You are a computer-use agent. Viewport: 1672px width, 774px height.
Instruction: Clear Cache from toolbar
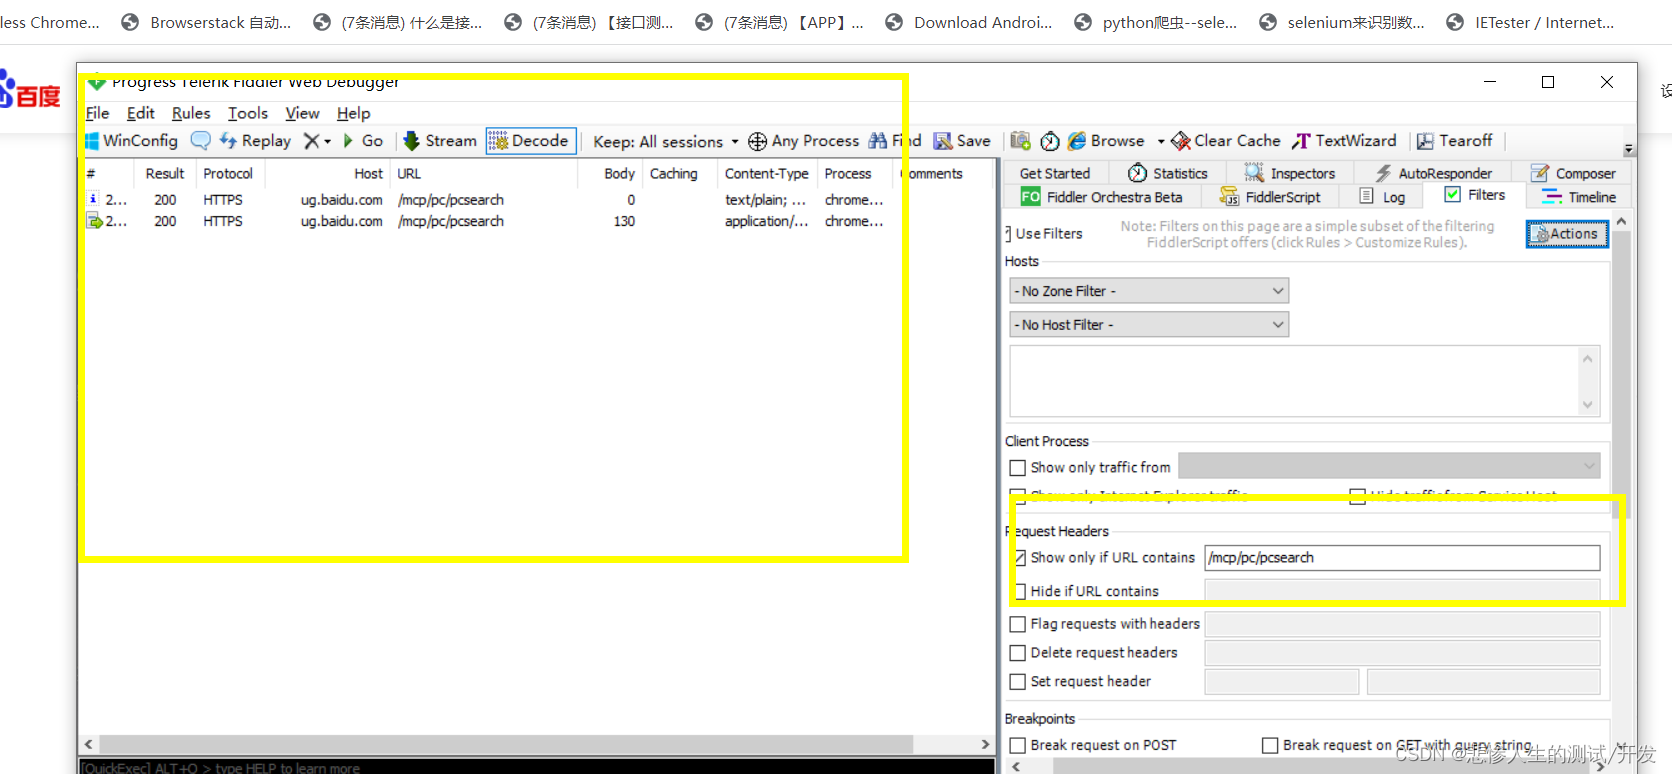tap(1226, 141)
